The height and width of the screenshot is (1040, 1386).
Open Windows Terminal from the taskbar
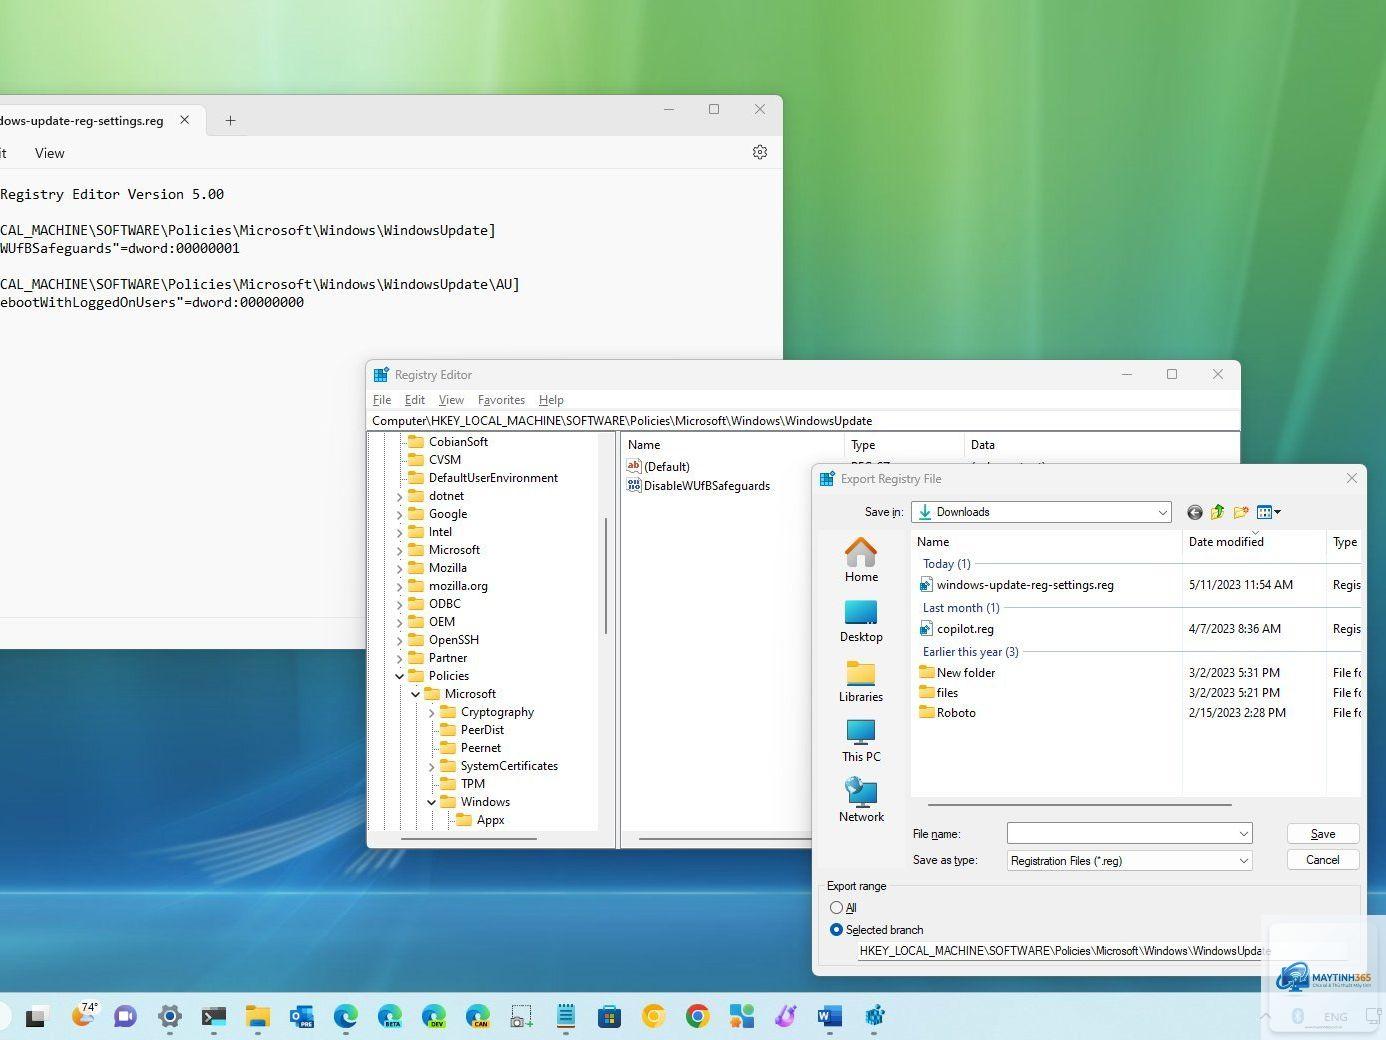tap(214, 1017)
